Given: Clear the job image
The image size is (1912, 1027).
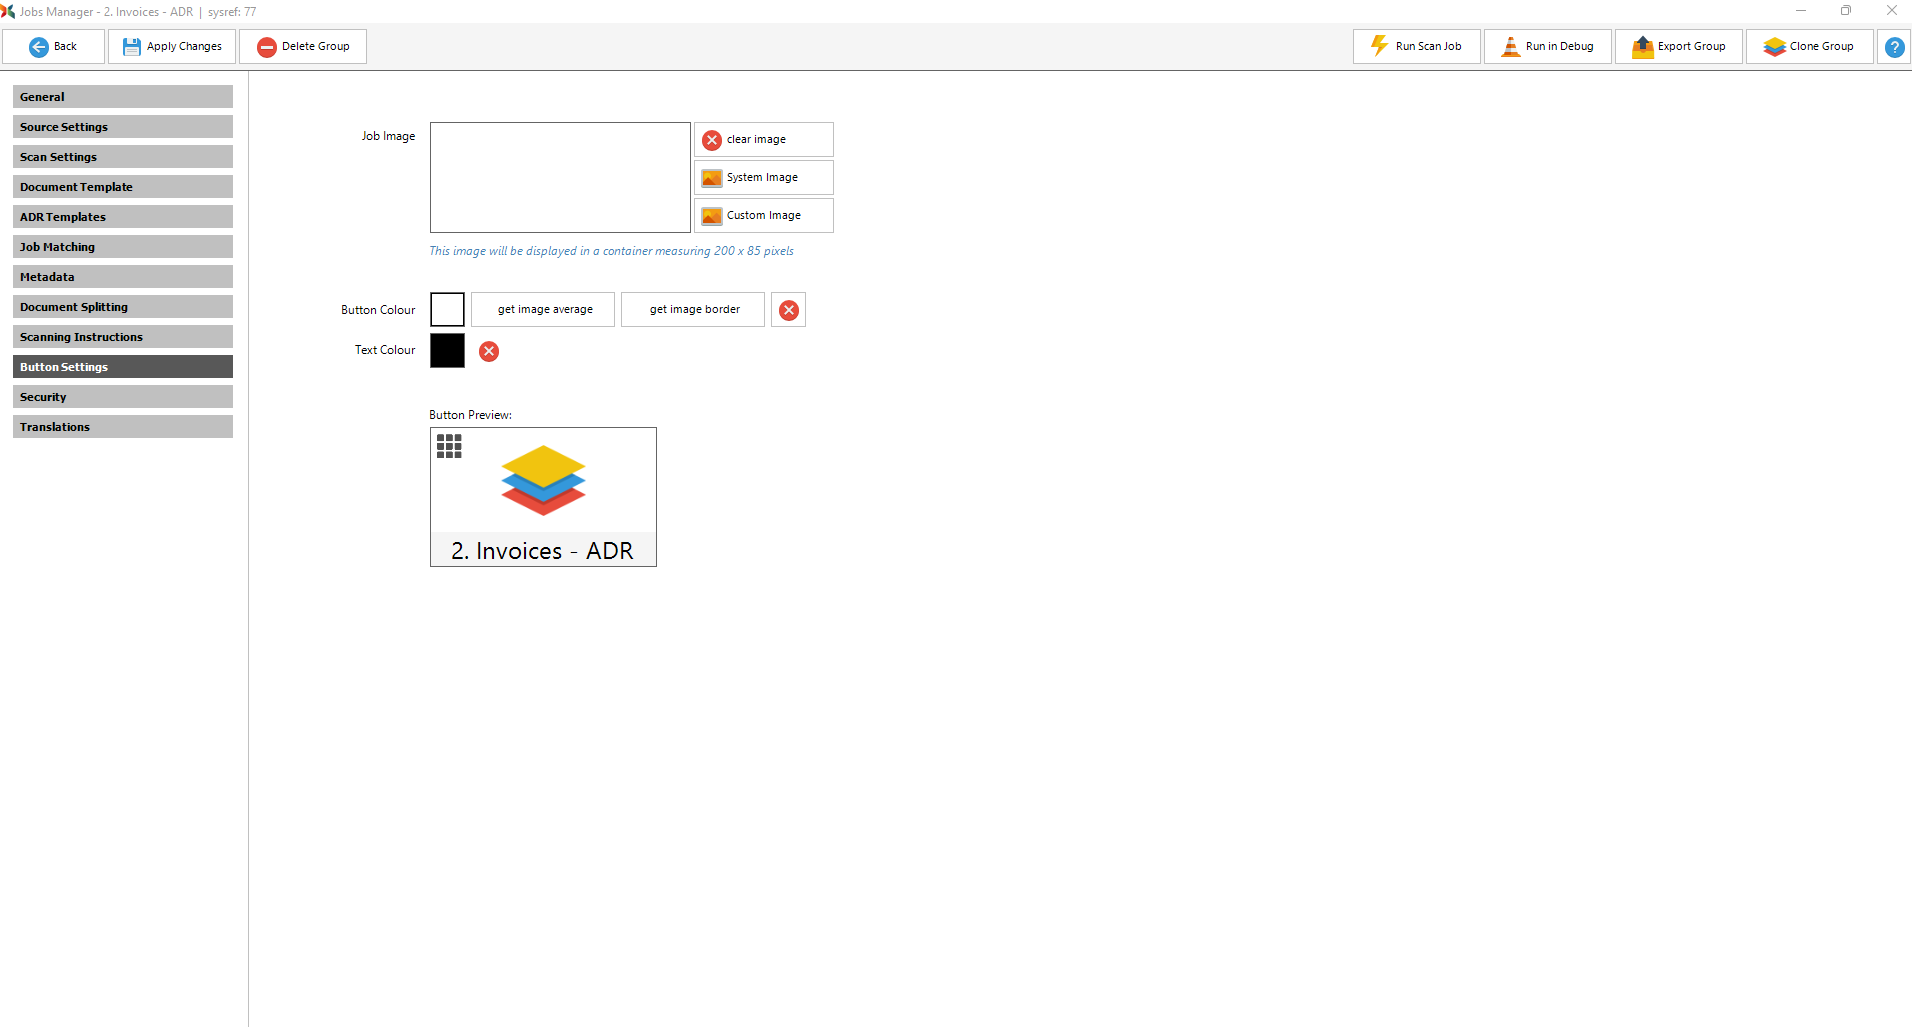Looking at the screenshot, I should [763, 140].
